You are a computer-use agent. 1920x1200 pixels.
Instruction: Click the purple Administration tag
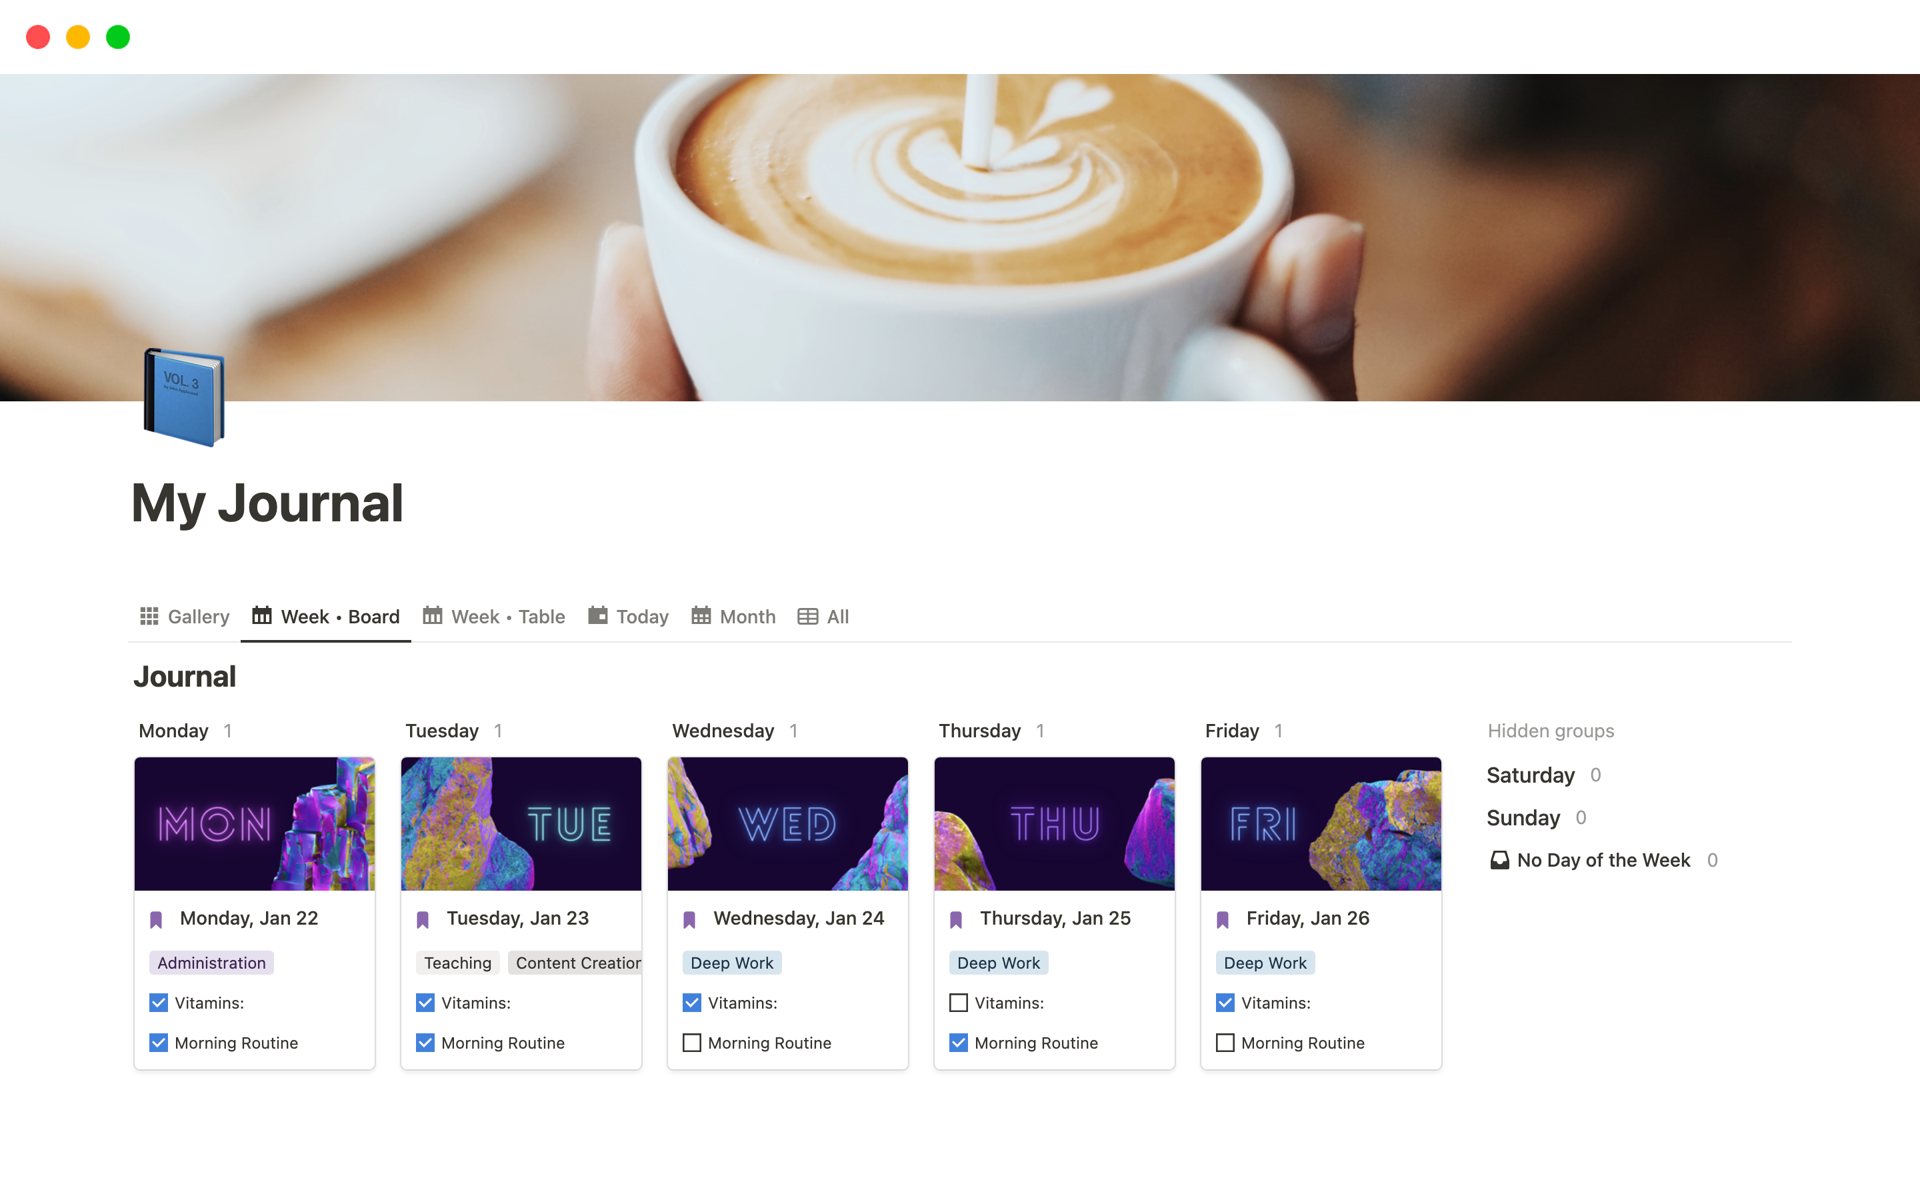(x=211, y=963)
